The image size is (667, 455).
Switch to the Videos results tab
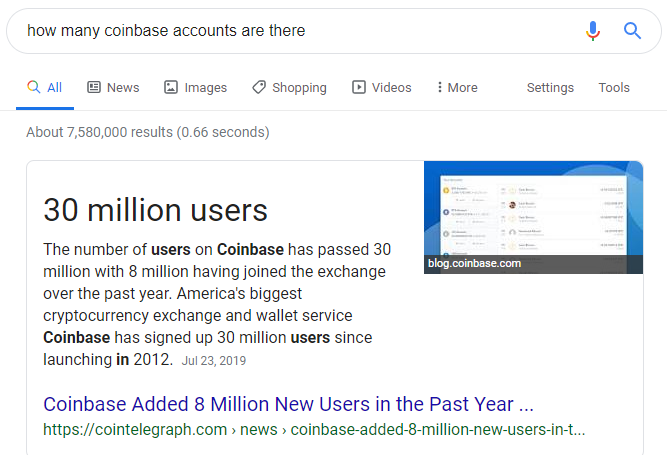tap(382, 87)
